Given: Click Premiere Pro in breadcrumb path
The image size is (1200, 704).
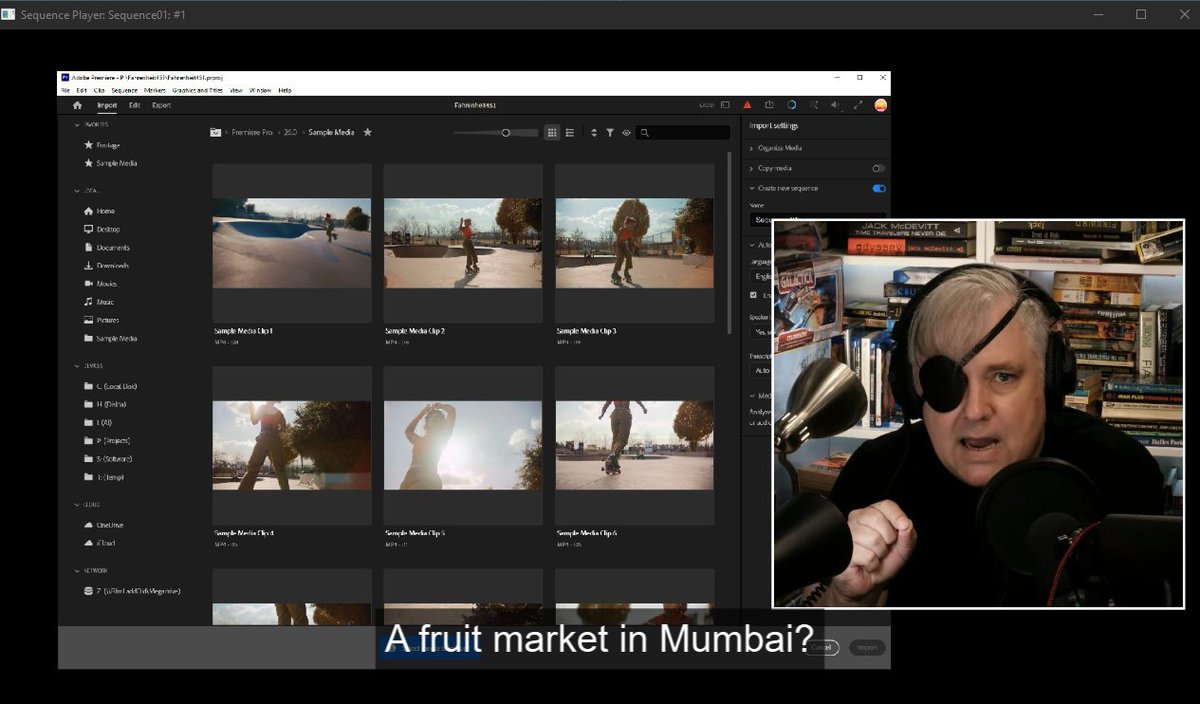Looking at the screenshot, I should click(x=253, y=132).
